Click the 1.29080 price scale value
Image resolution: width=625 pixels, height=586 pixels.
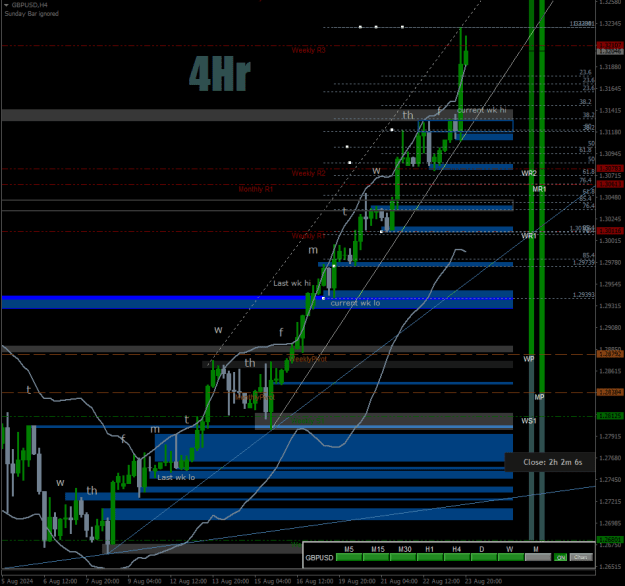pyautogui.click(x=610, y=328)
